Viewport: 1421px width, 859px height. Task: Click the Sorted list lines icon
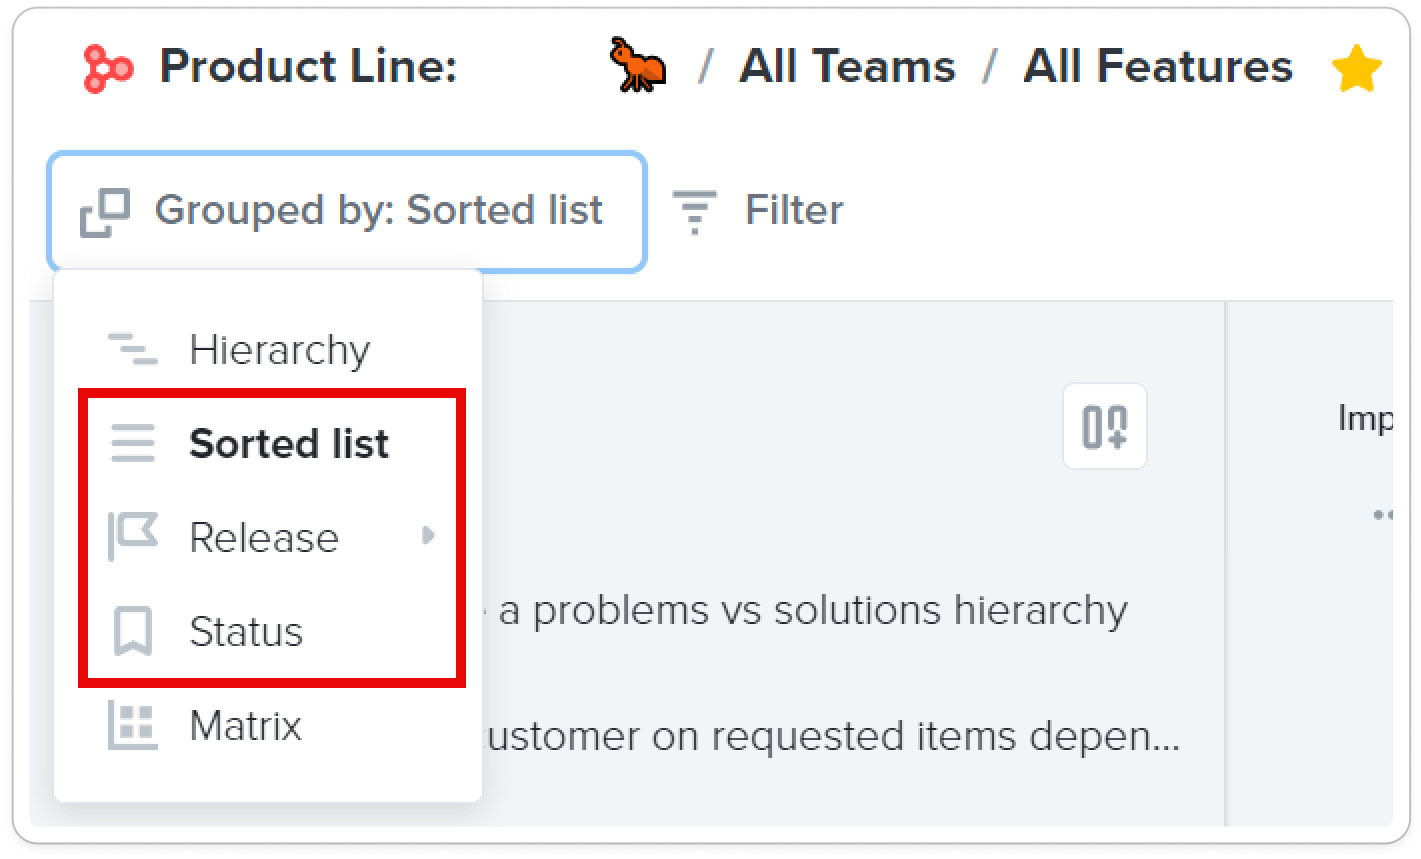point(131,443)
